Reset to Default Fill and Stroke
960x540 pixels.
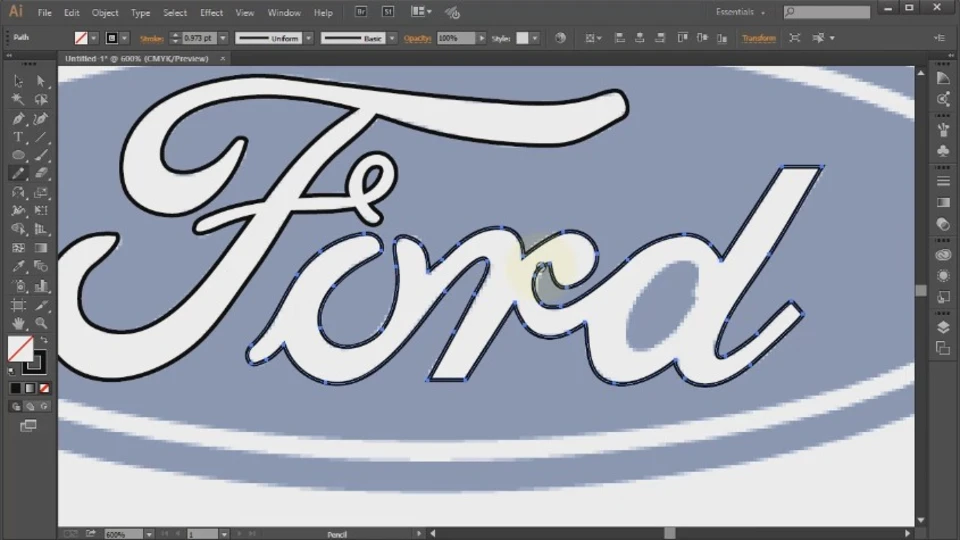point(12,371)
